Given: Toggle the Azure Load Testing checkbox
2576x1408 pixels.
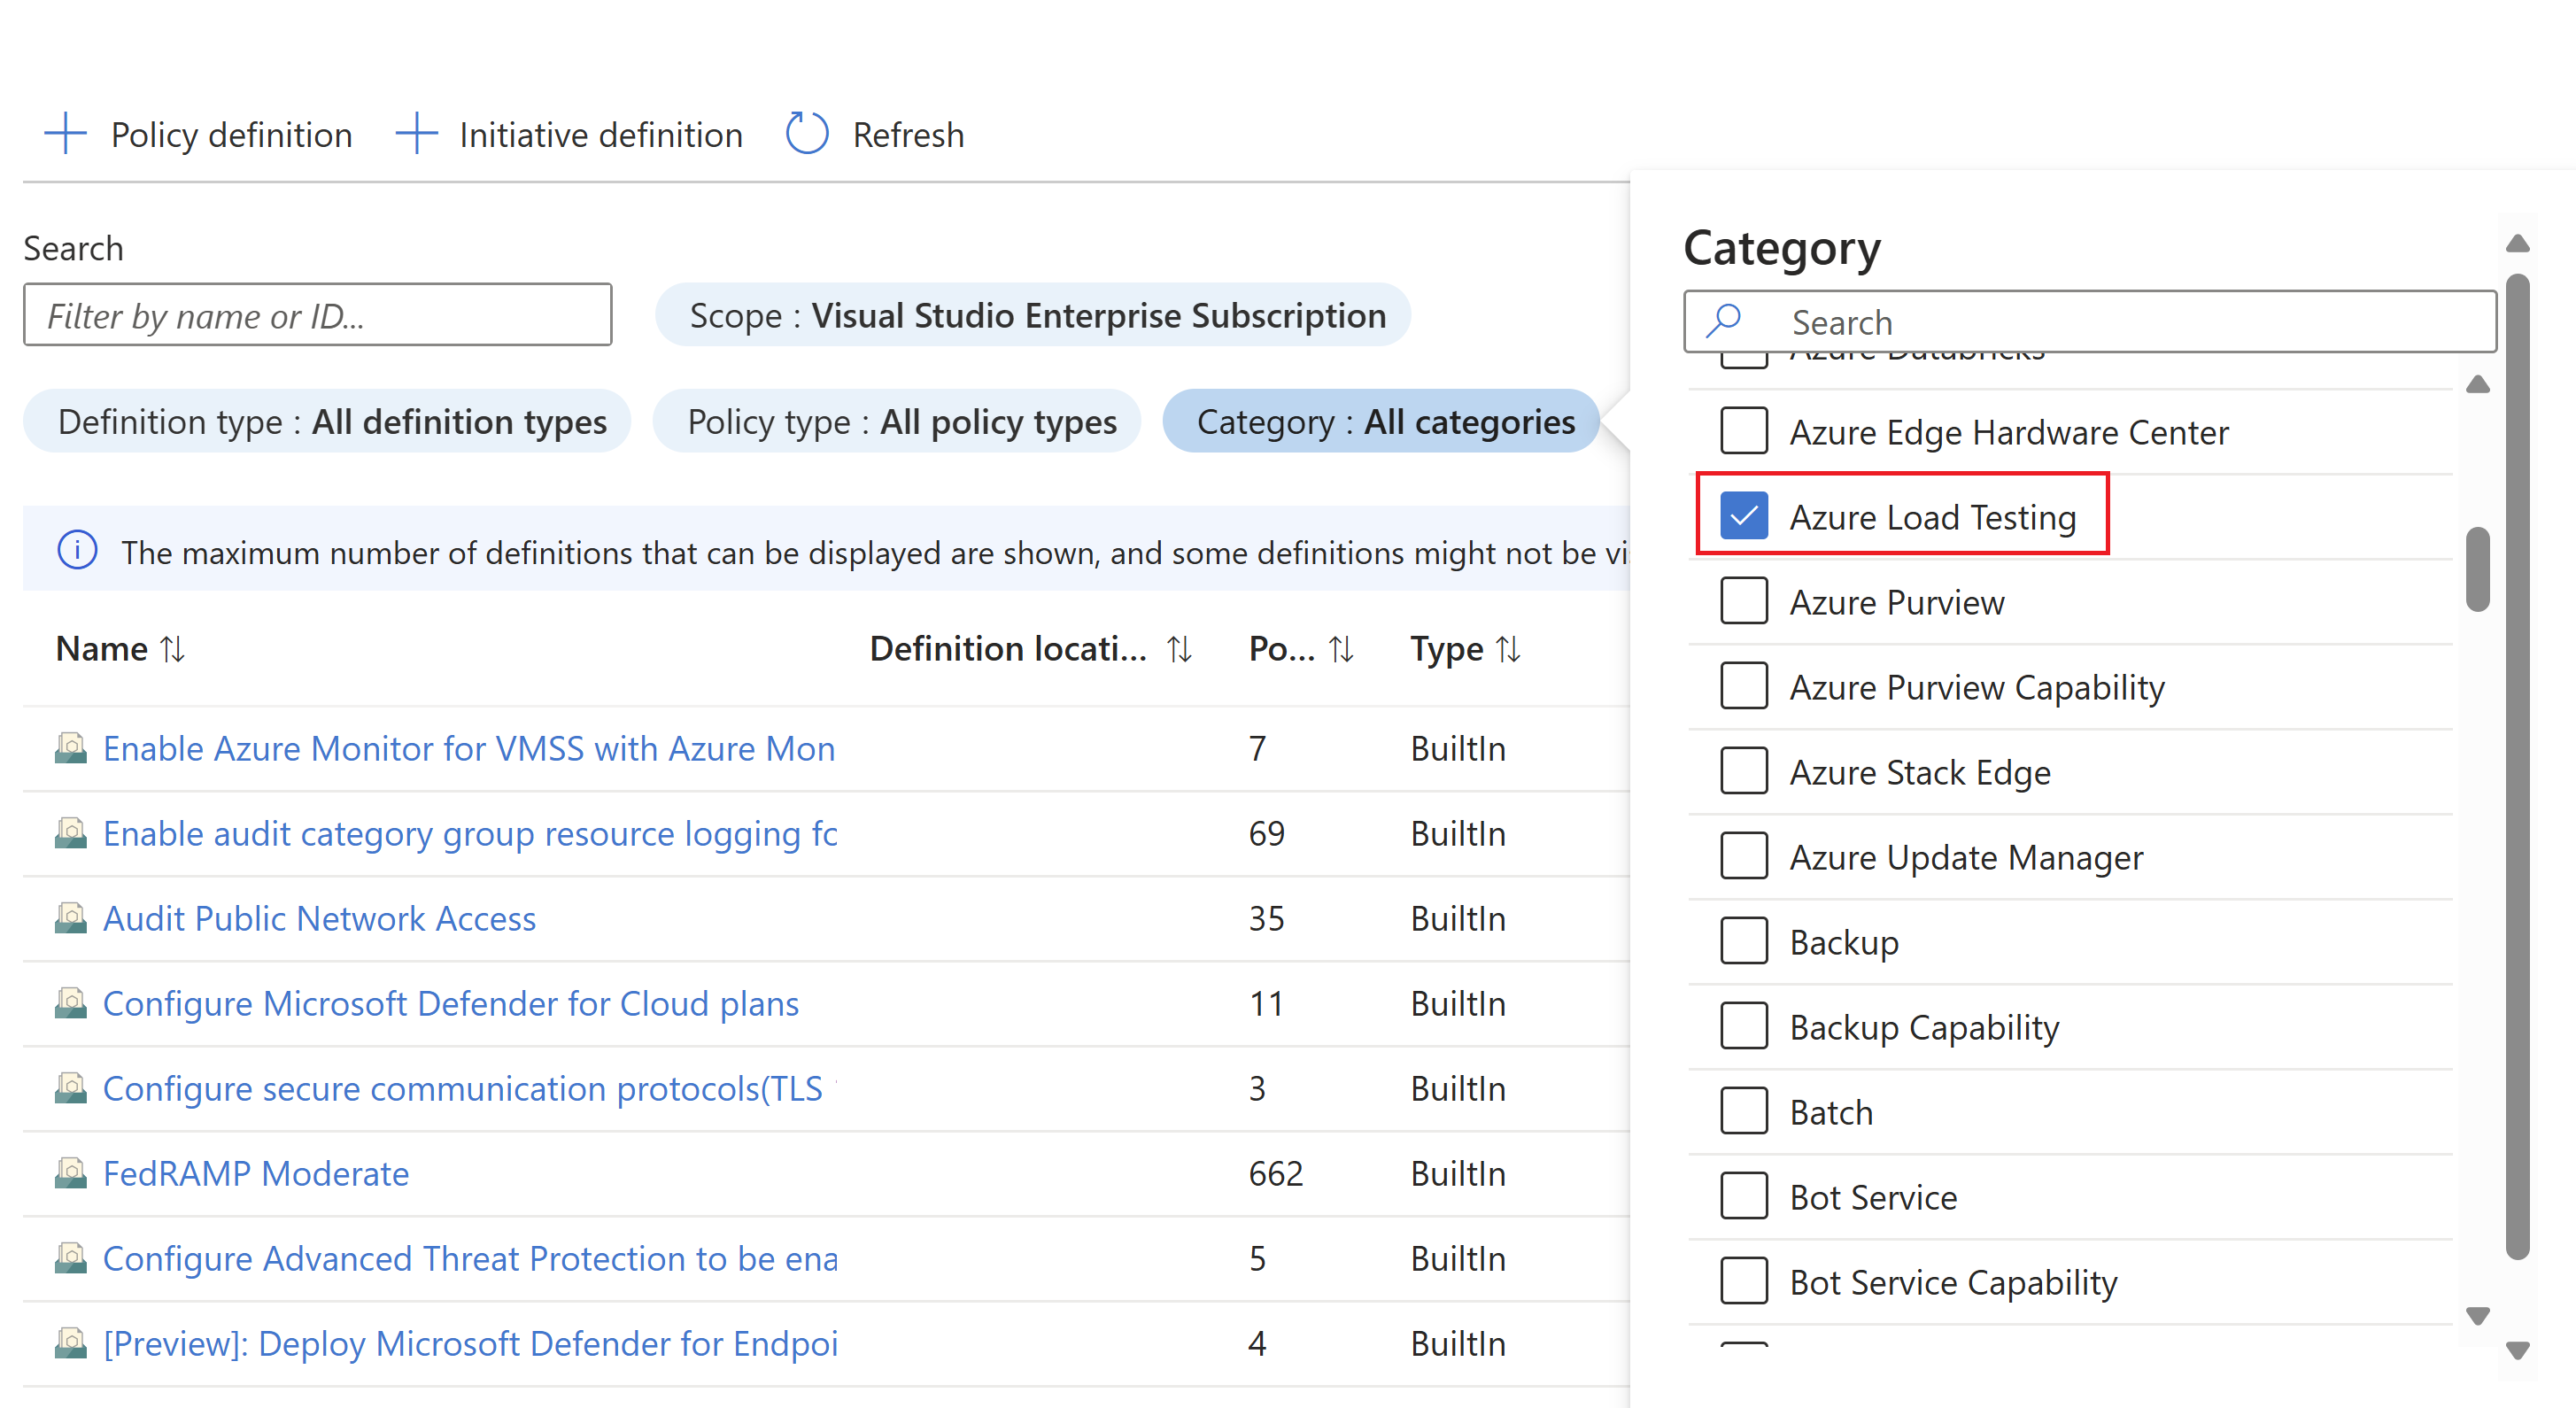Looking at the screenshot, I should click(x=1742, y=515).
